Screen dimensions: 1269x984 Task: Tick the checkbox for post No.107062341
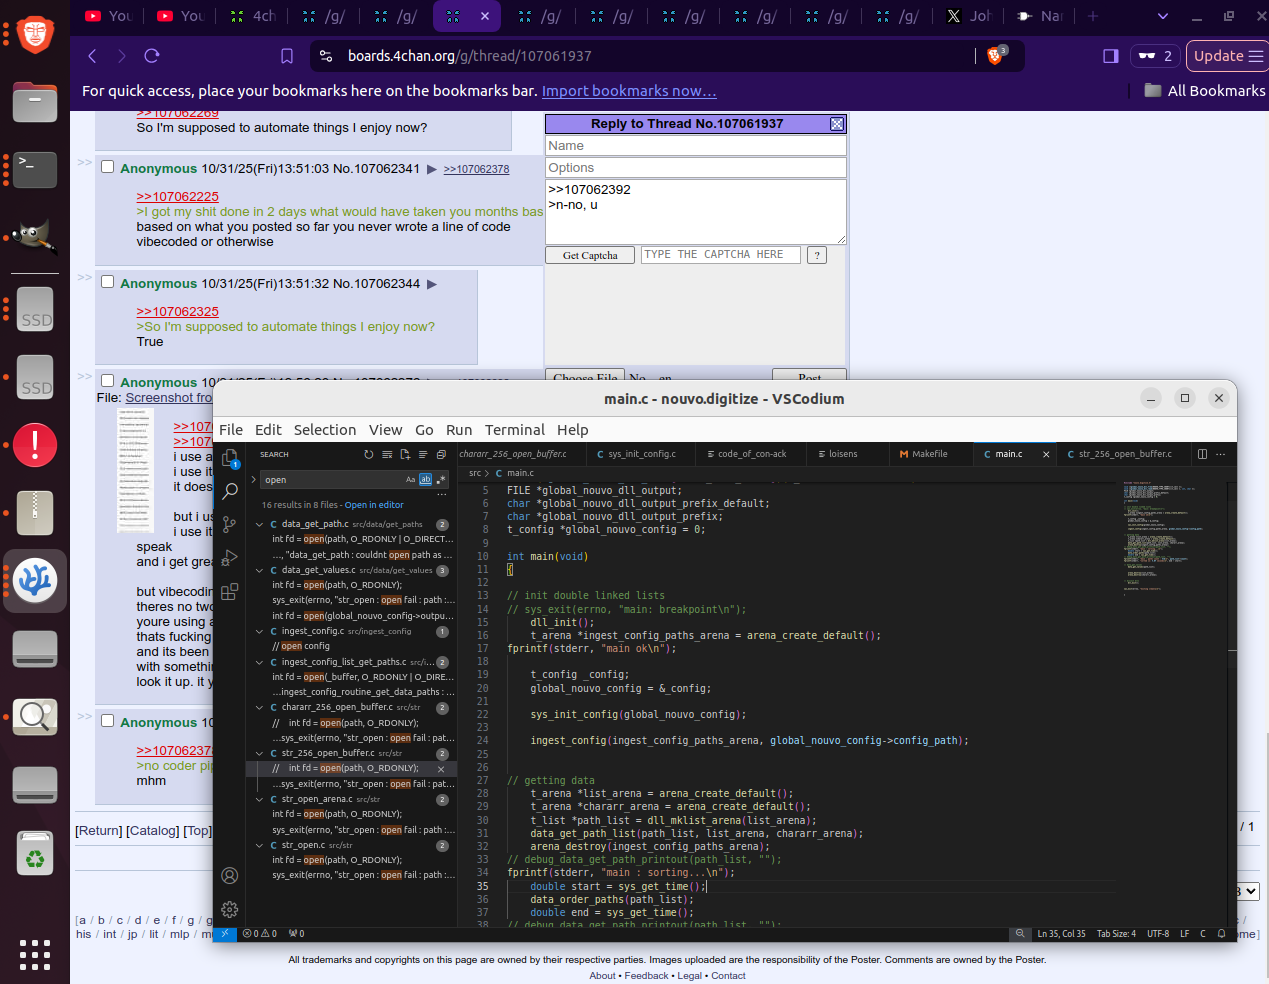pos(108,167)
